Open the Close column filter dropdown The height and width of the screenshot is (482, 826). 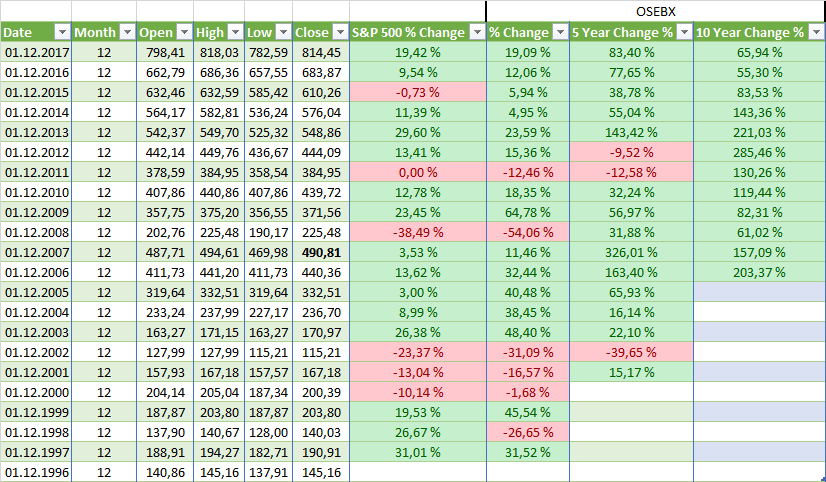click(x=341, y=32)
